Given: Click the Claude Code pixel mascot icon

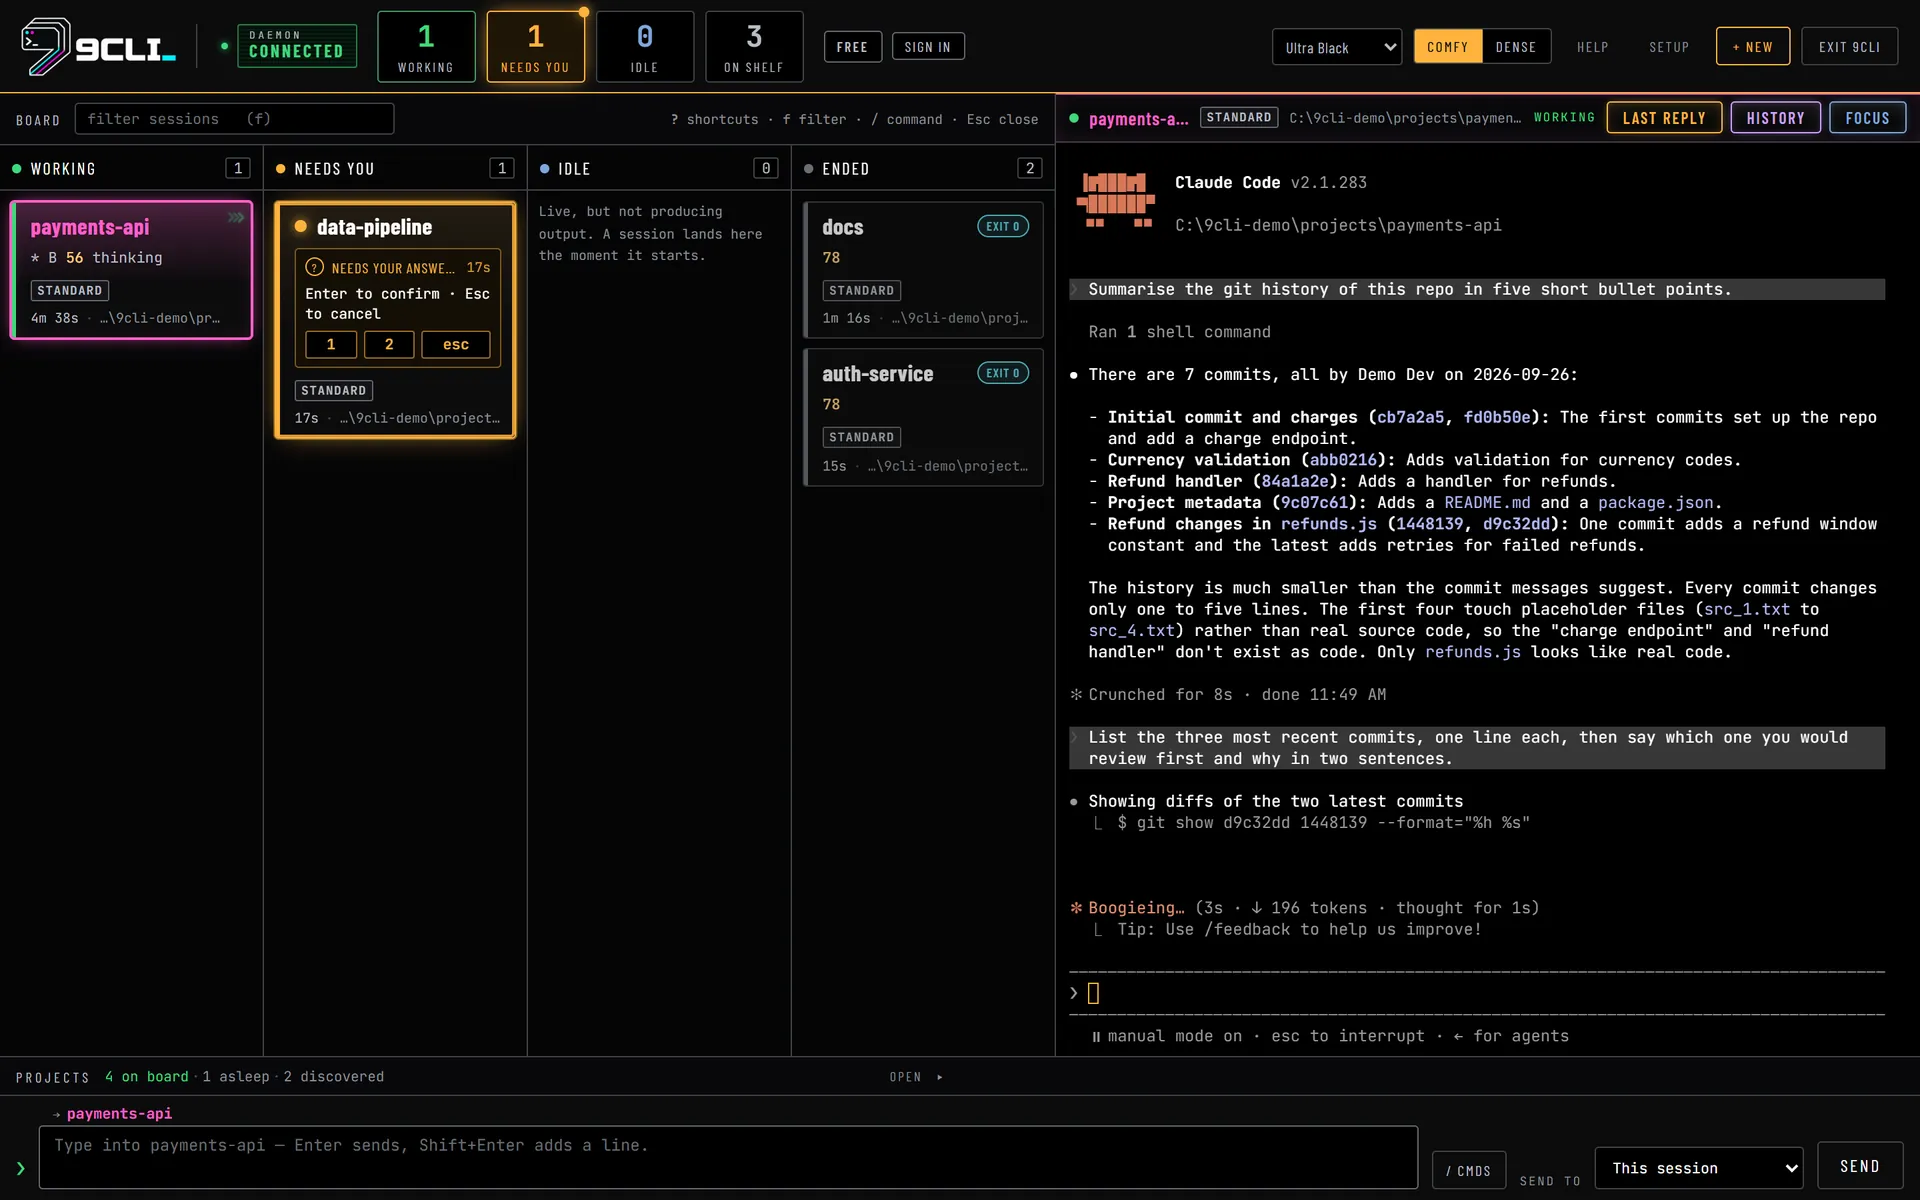Looking at the screenshot, I should pos(1115,200).
